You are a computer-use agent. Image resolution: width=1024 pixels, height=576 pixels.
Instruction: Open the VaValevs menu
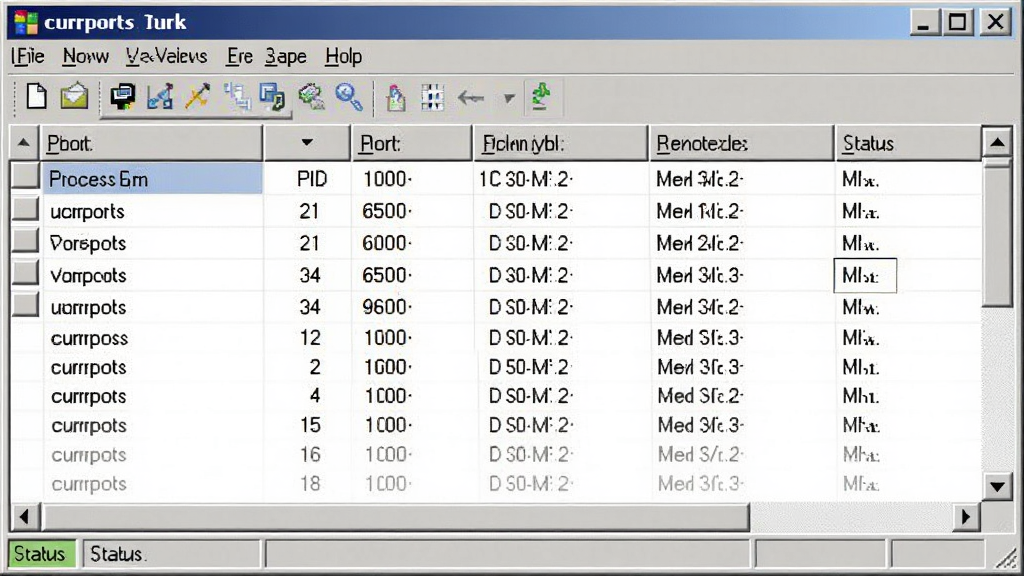167,57
